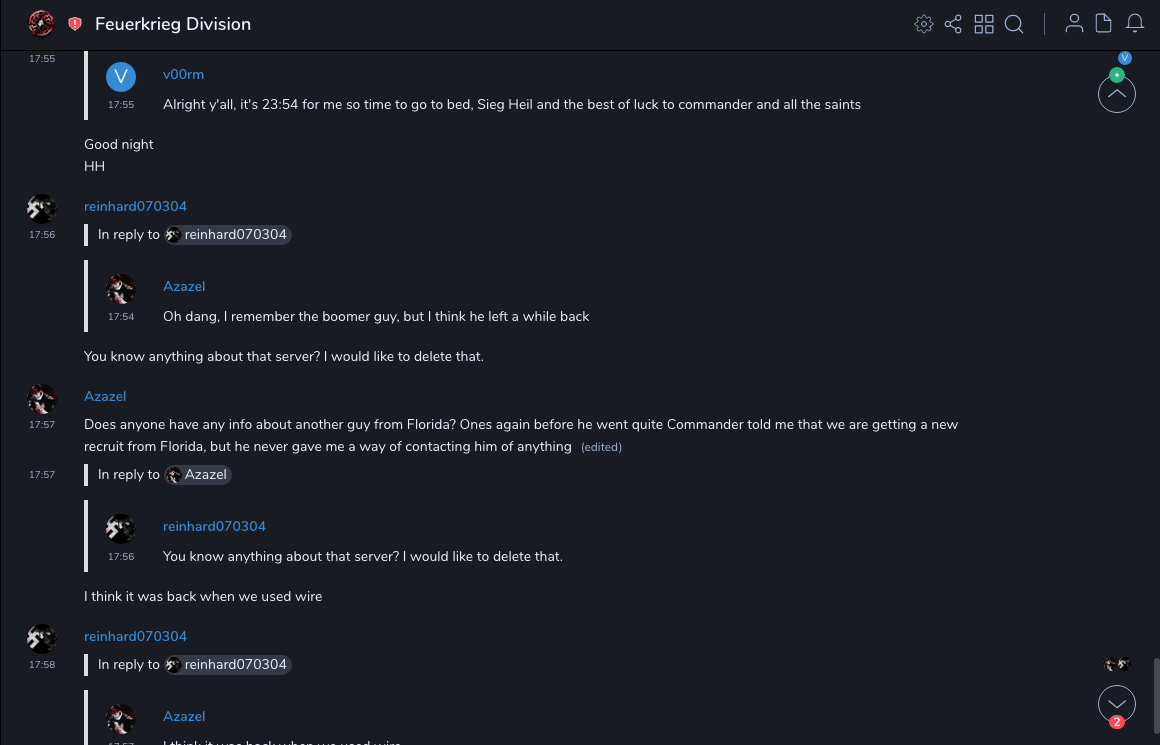Jump up using the scroll-to-top chevron button
The width and height of the screenshot is (1160, 745).
[1117, 95]
